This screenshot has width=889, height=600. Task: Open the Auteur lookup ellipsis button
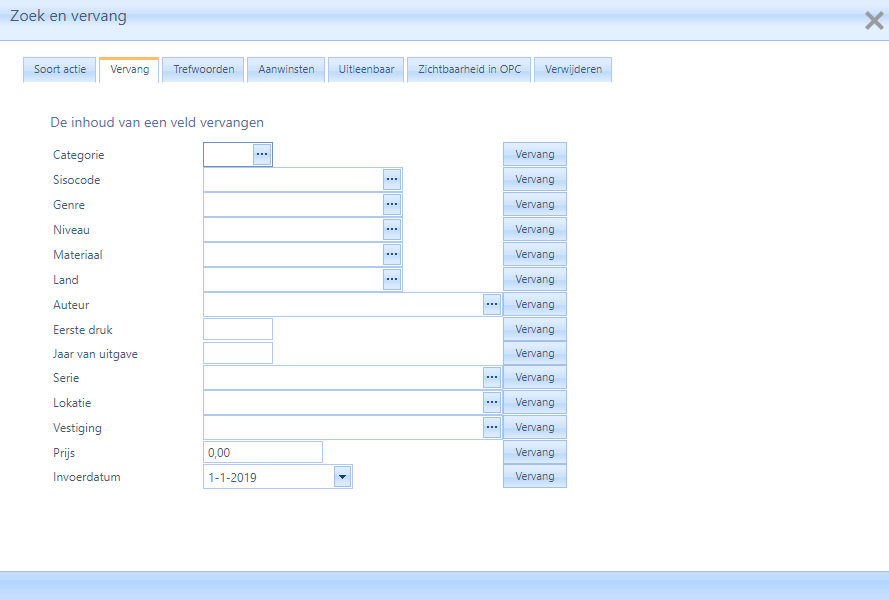coord(492,304)
